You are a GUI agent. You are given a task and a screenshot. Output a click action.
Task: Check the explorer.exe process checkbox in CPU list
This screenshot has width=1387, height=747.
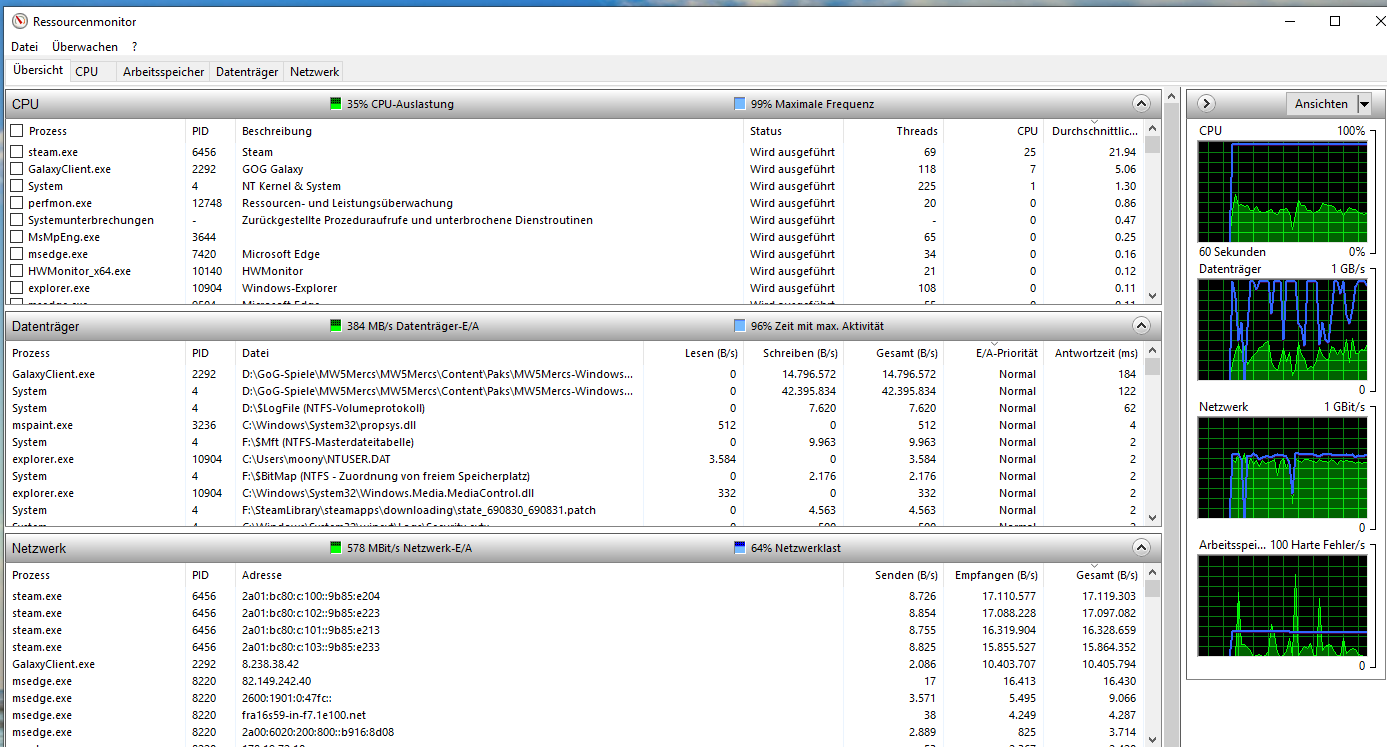[17, 288]
